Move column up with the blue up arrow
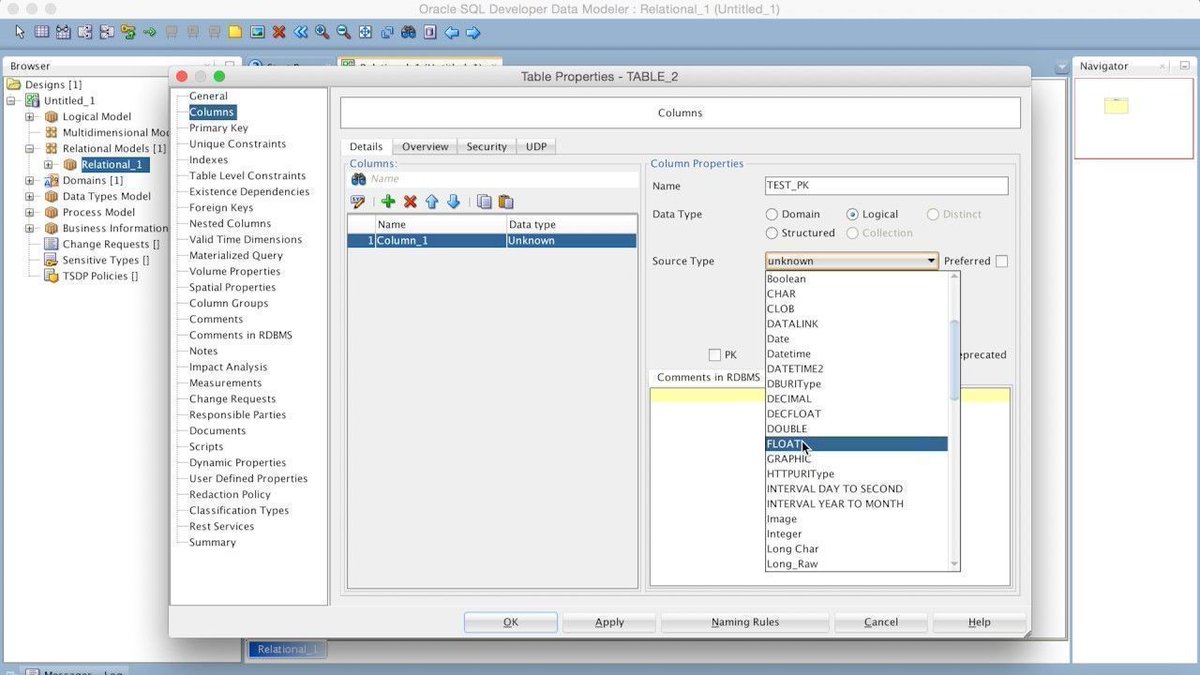 tap(432, 202)
